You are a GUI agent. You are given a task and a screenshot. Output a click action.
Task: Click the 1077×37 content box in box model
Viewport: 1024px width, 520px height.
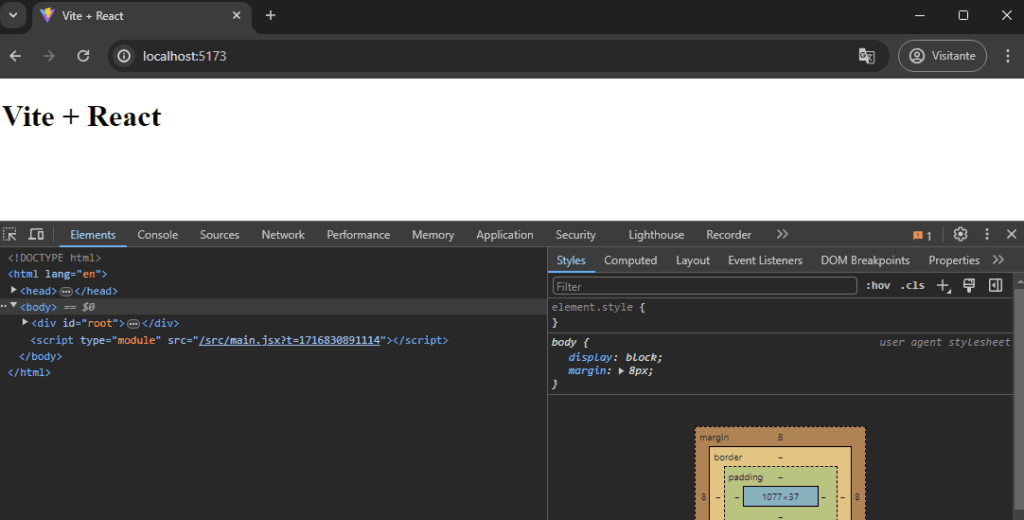coord(780,496)
